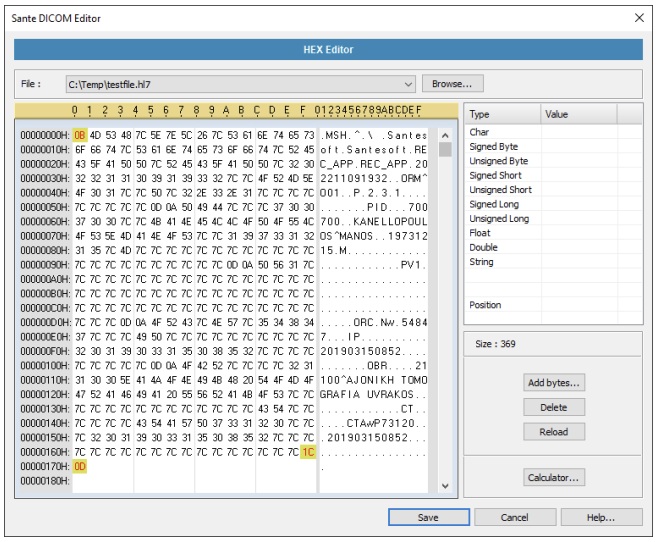Click ASCII text 'KANELLOPOUL' in row 00000060H

[390, 221]
